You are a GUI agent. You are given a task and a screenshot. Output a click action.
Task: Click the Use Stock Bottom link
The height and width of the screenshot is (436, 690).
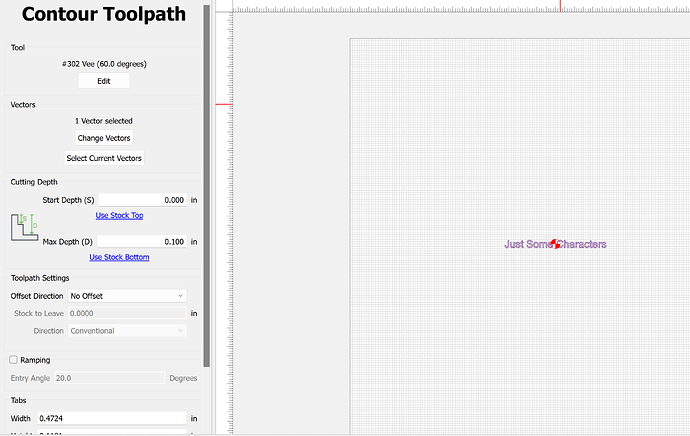point(119,257)
